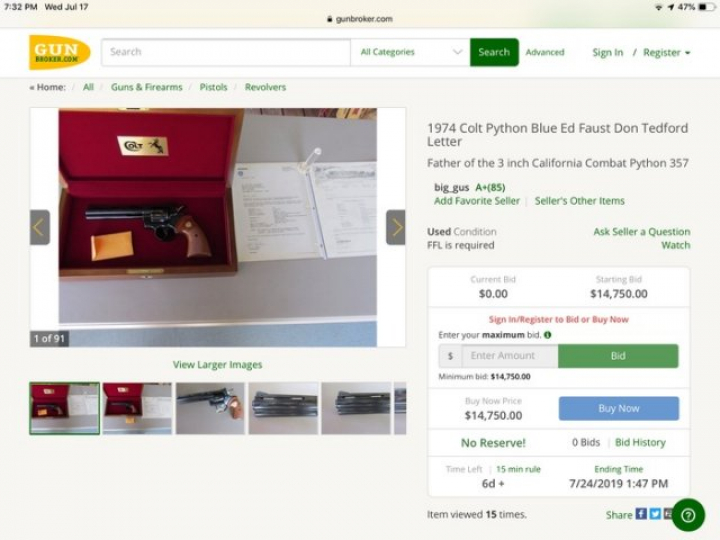Click the blue Buy Now button
Image resolution: width=720 pixels, height=540 pixels.
(x=618, y=408)
